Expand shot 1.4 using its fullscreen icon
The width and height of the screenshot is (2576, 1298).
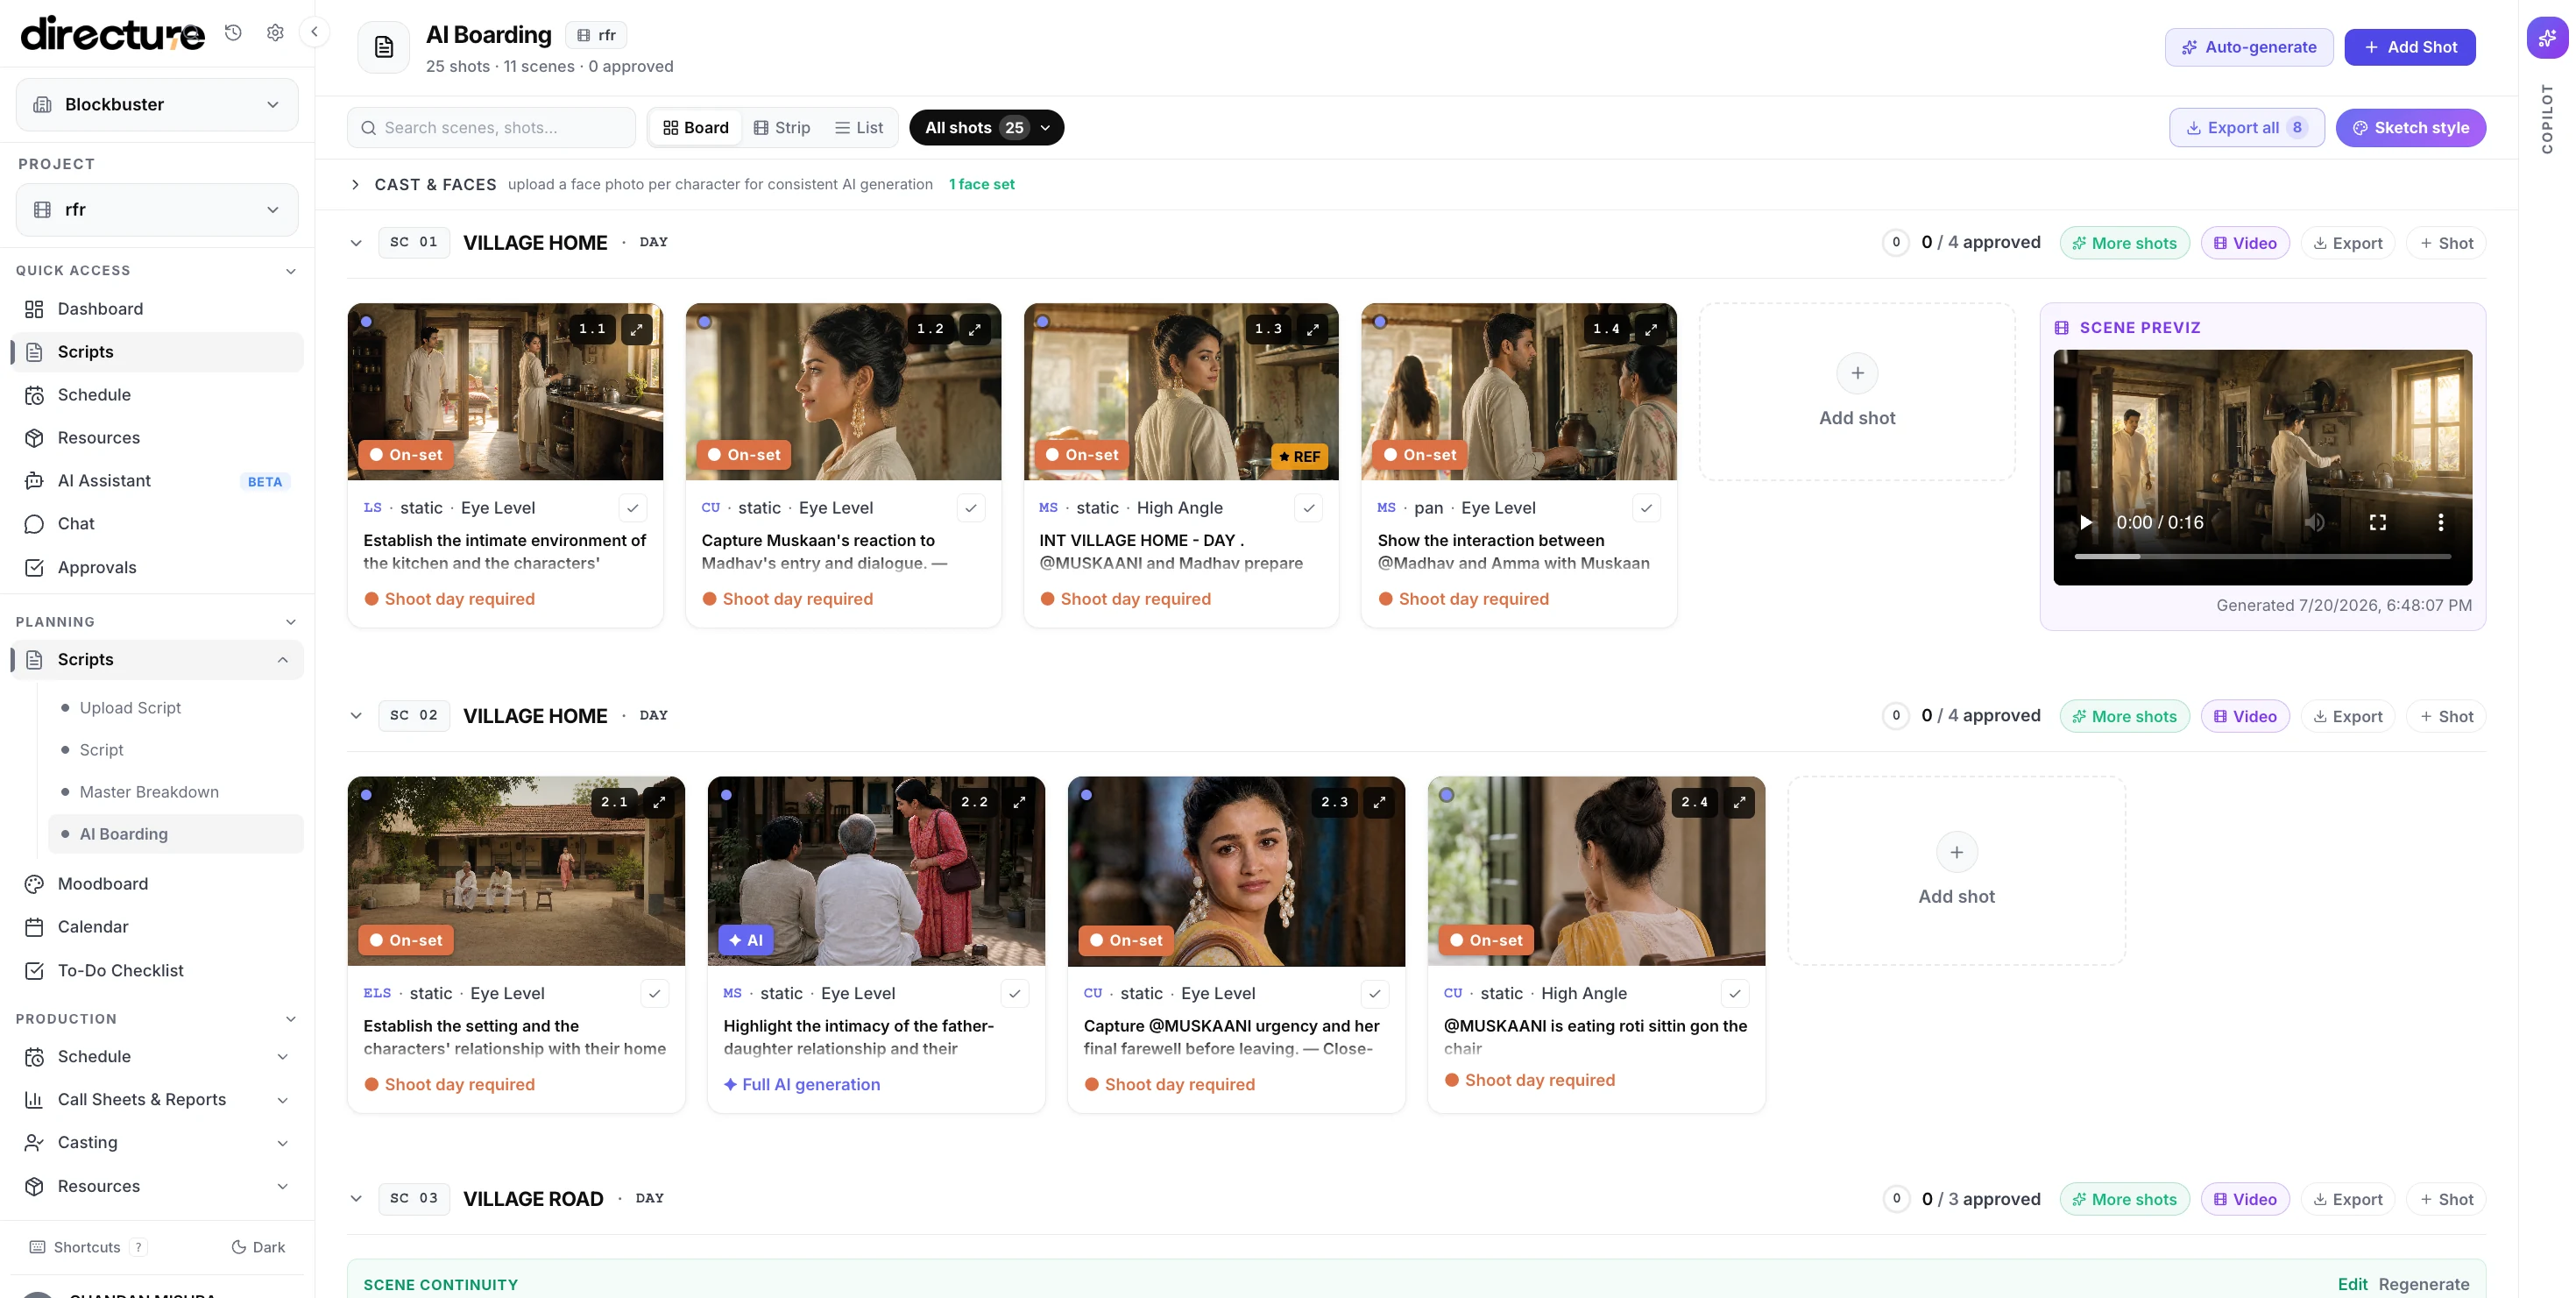click(1651, 329)
